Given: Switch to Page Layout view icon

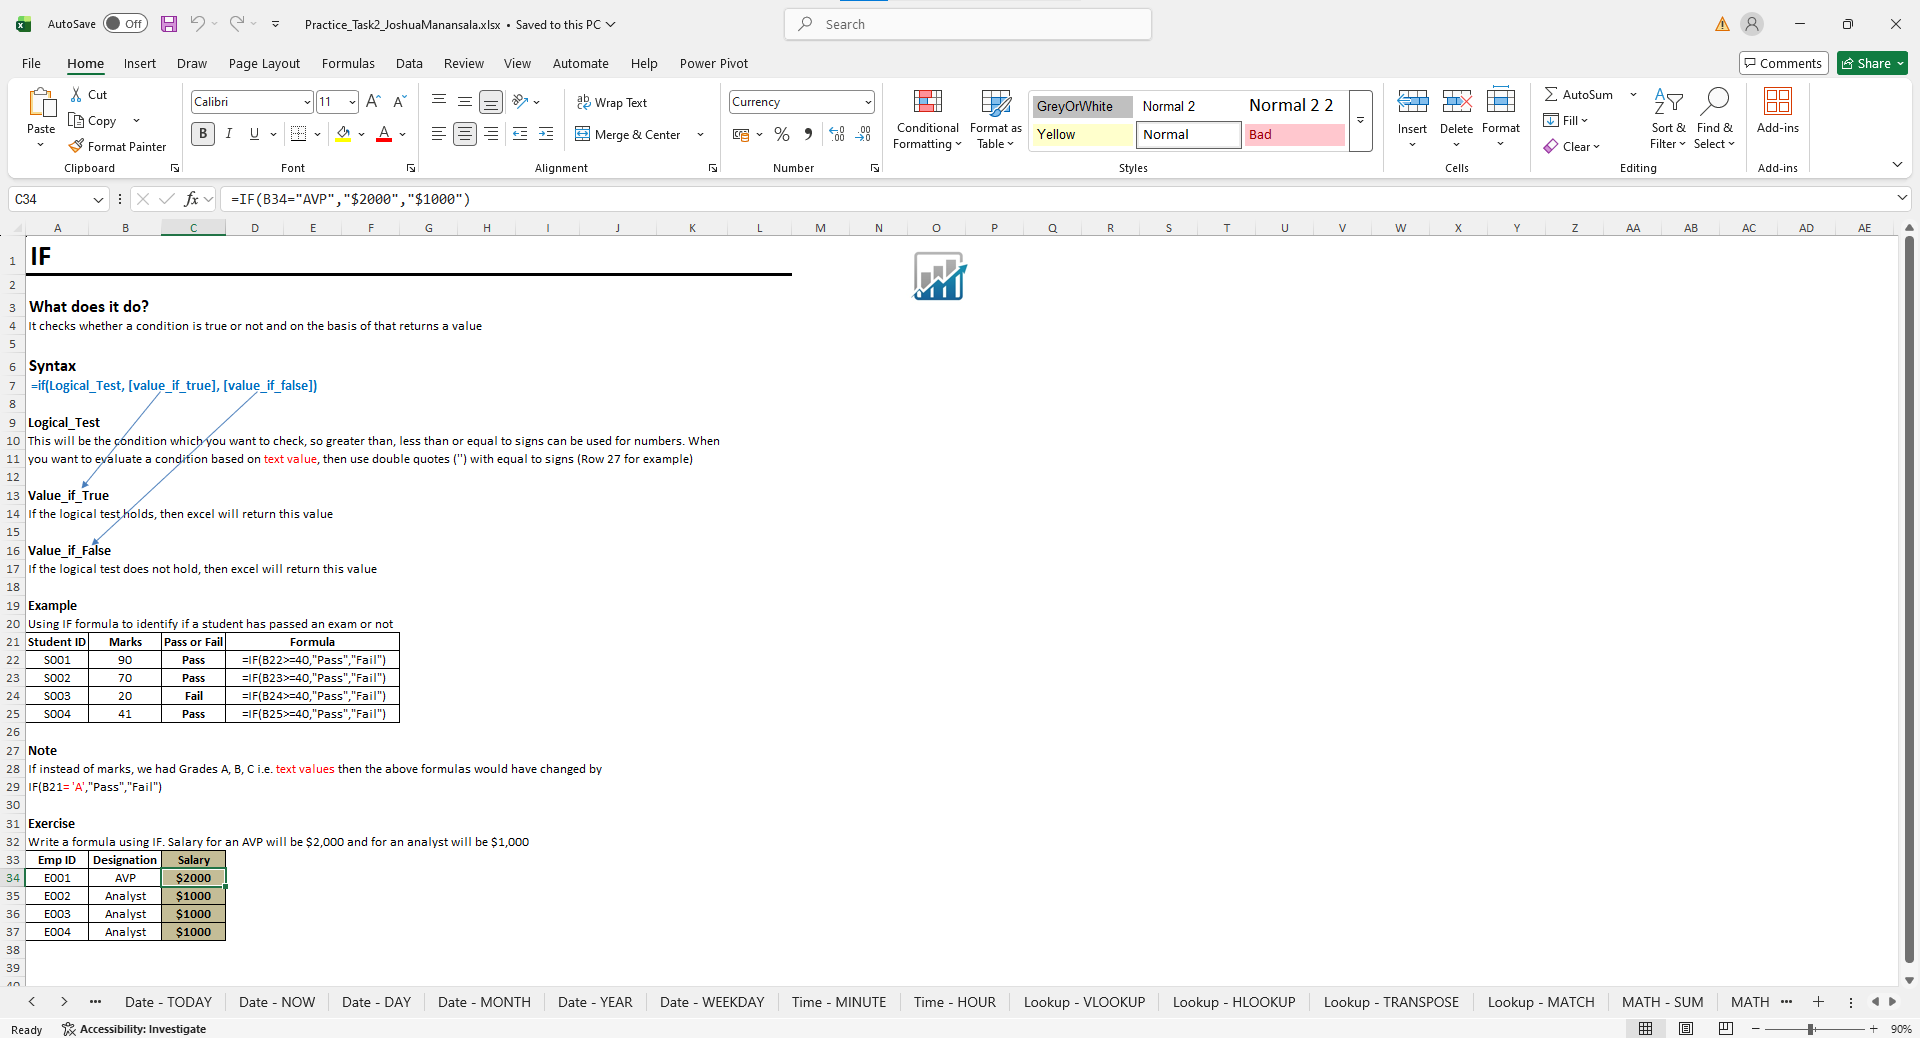Looking at the screenshot, I should pyautogui.click(x=1686, y=1029).
